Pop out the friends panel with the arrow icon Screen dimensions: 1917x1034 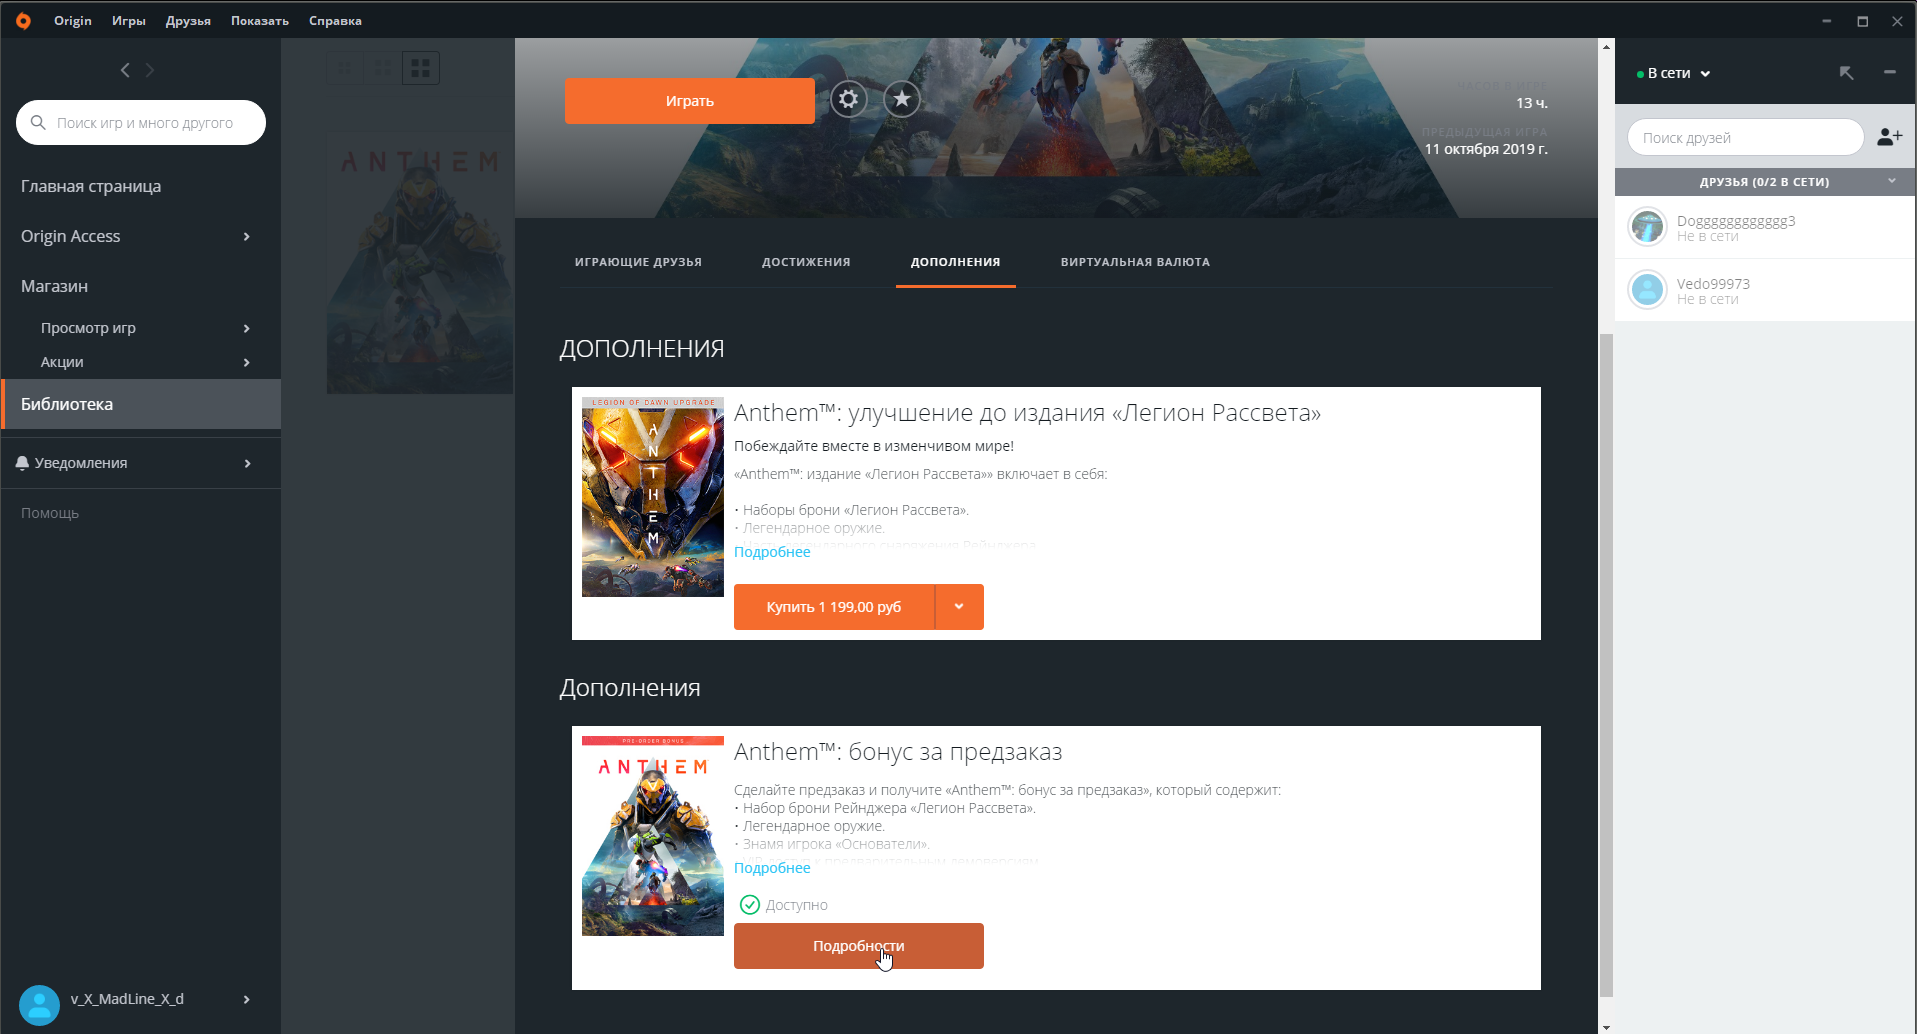1846,73
